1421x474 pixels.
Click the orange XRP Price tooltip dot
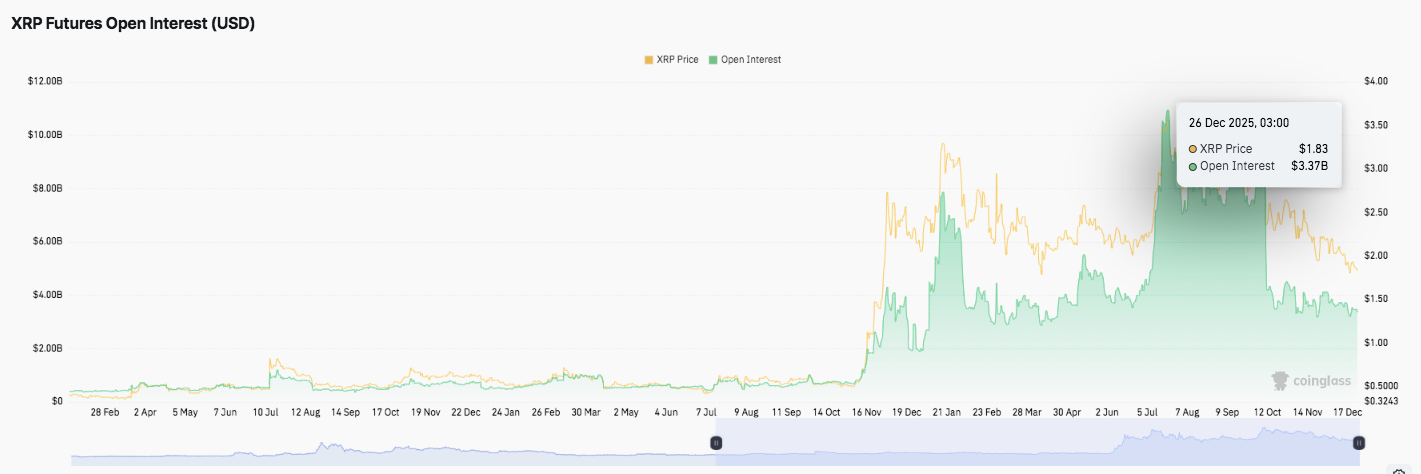[x=1193, y=149]
